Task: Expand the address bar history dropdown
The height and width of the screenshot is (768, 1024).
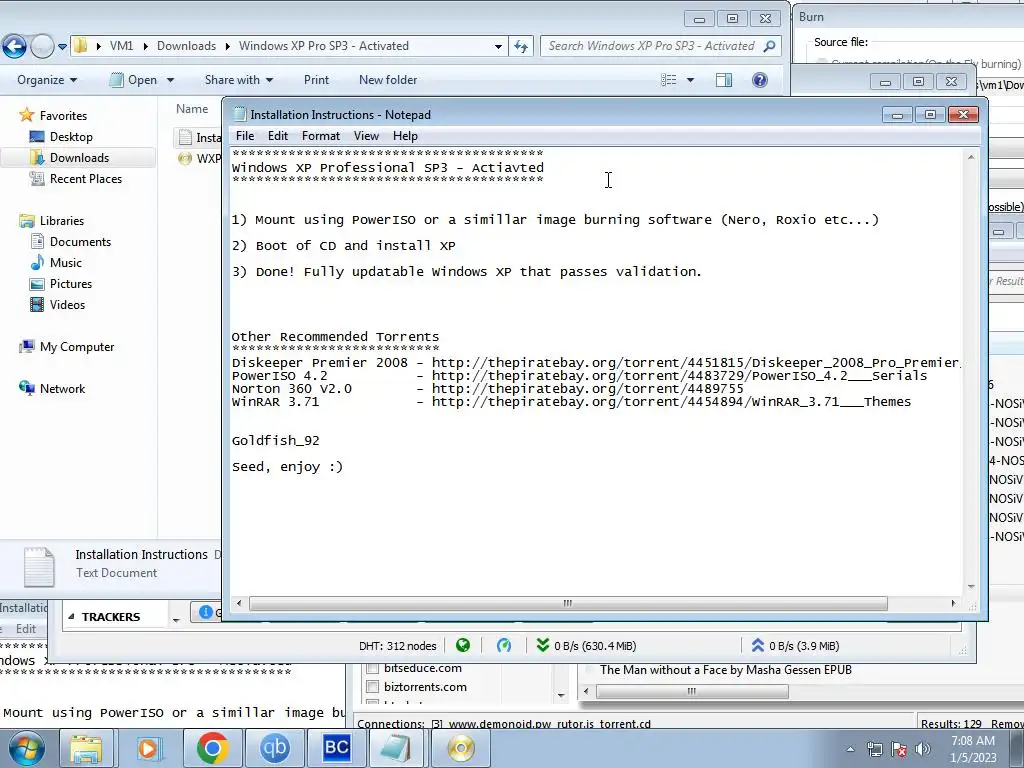Action: click(498, 46)
